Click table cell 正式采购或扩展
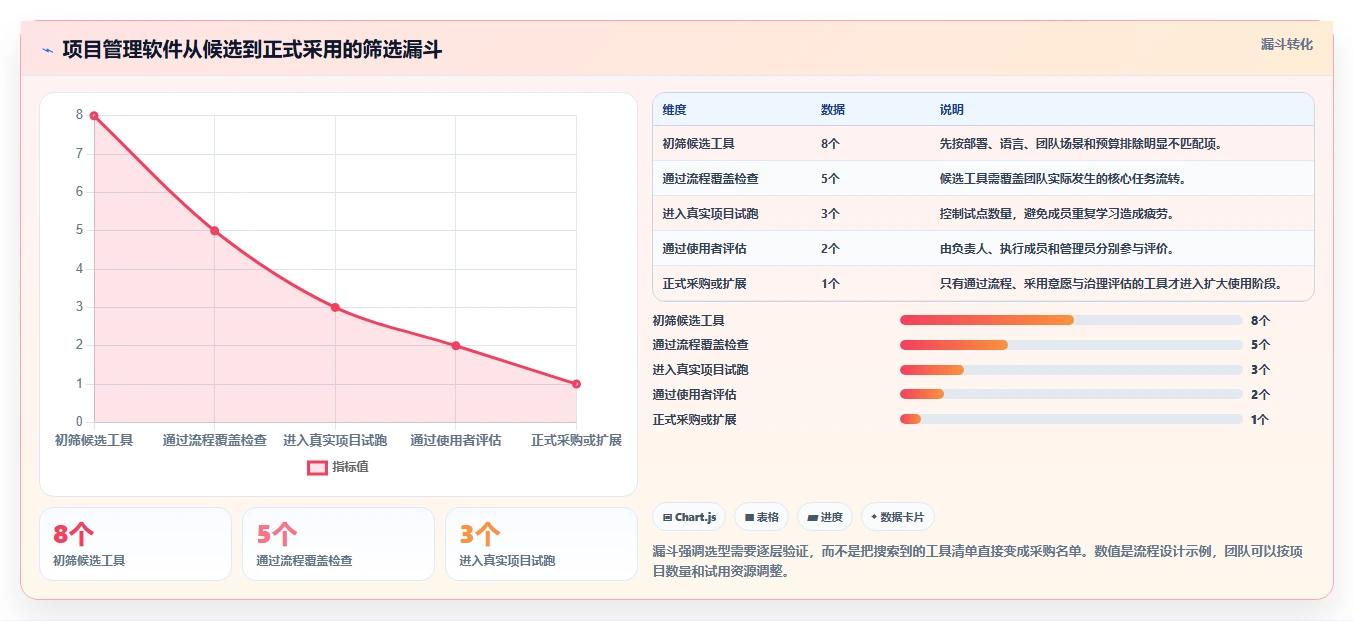The width and height of the screenshot is (1354, 621). (x=704, y=284)
